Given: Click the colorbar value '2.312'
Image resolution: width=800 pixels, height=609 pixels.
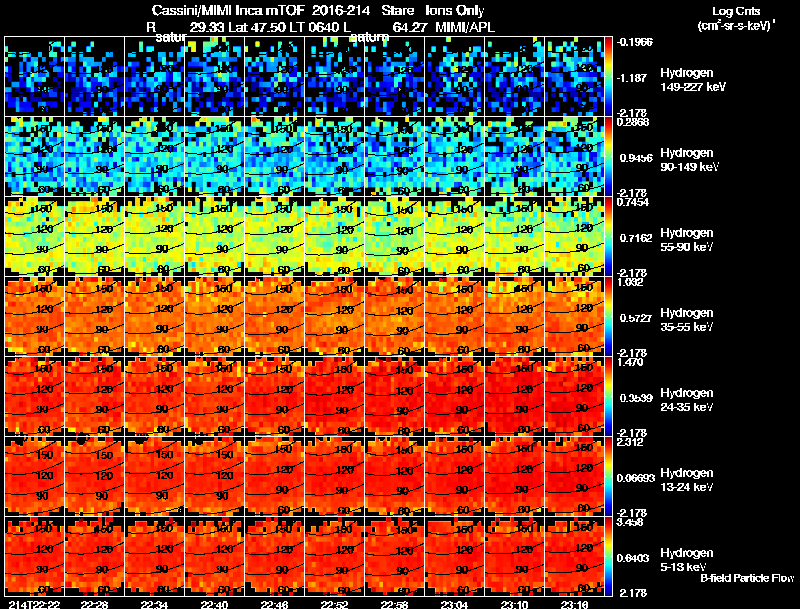Looking at the screenshot, I should 630,442.
